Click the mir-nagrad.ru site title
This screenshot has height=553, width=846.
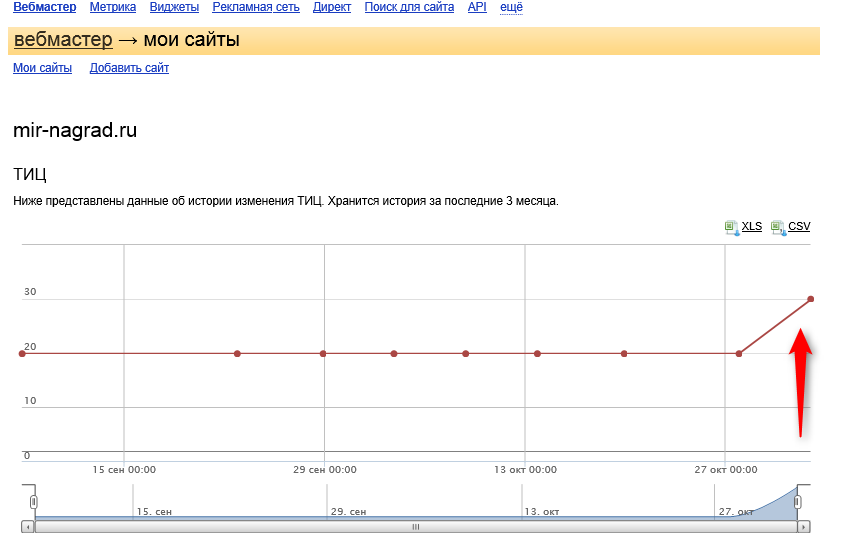(75, 131)
